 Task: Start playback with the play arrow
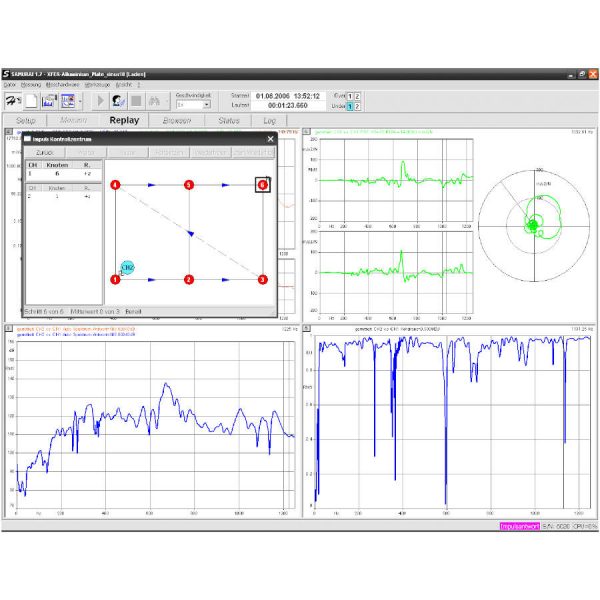pos(101,101)
